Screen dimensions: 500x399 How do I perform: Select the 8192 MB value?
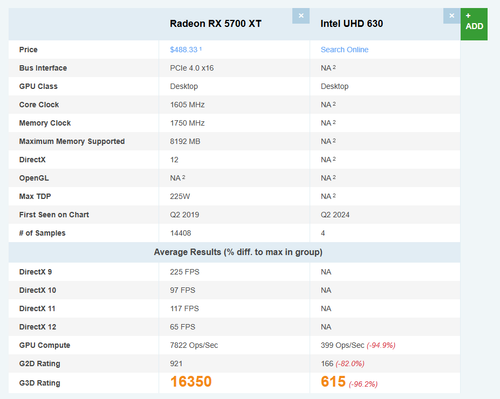[185, 141]
